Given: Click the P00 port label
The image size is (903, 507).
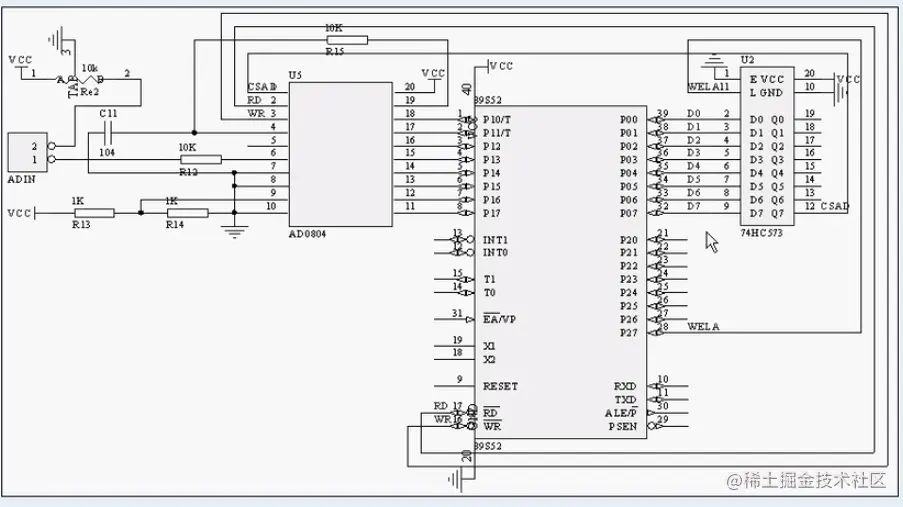Looking at the screenshot, I should tap(629, 120).
